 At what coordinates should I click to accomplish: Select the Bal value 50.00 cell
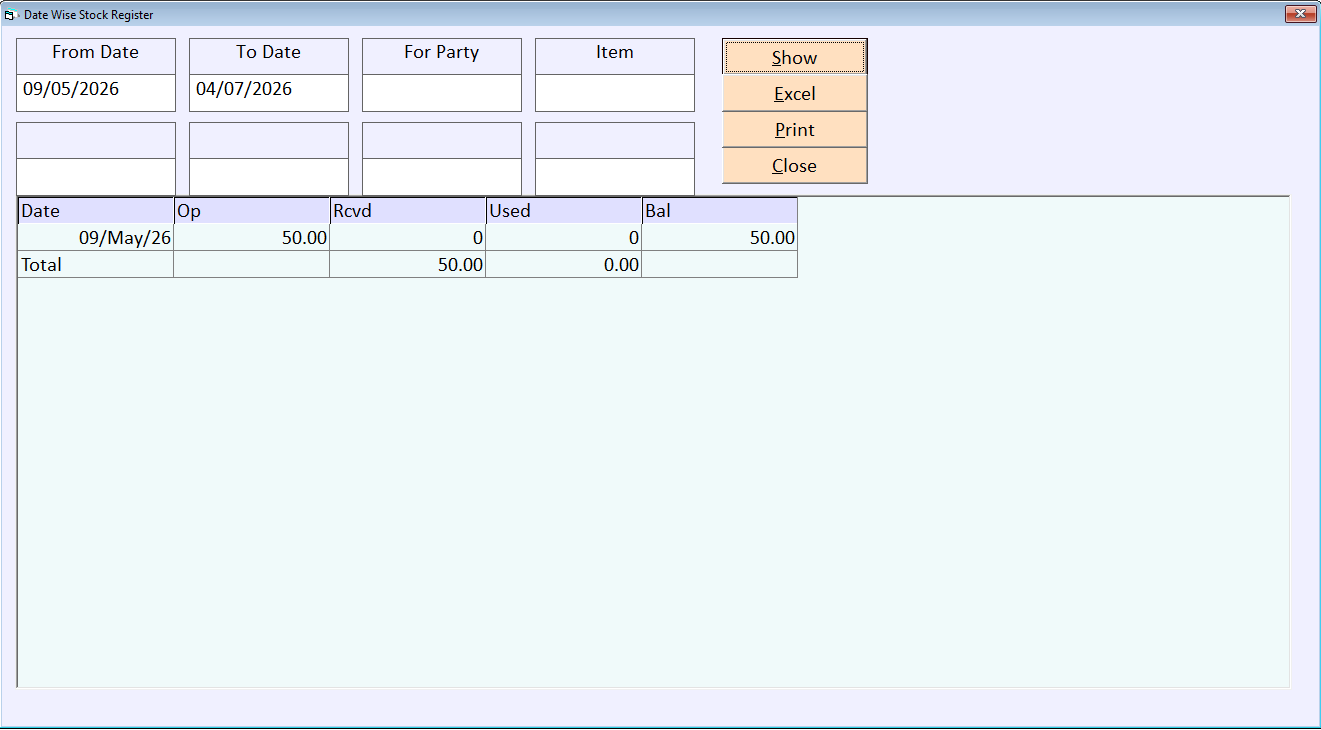720,238
